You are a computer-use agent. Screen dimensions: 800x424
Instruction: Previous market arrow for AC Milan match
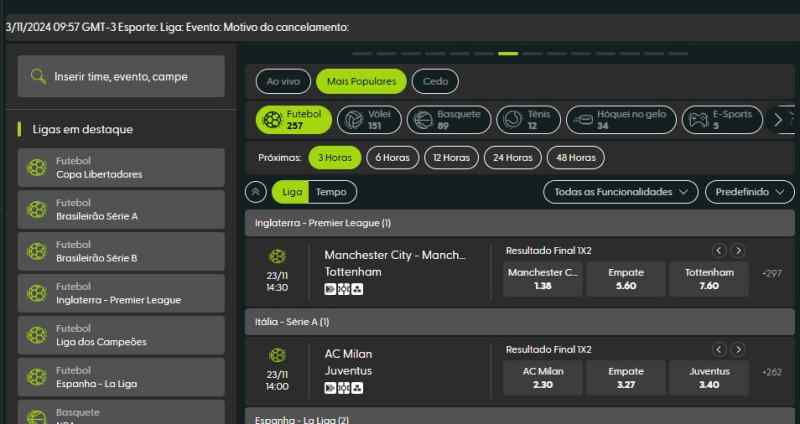pyautogui.click(x=719, y=350)
